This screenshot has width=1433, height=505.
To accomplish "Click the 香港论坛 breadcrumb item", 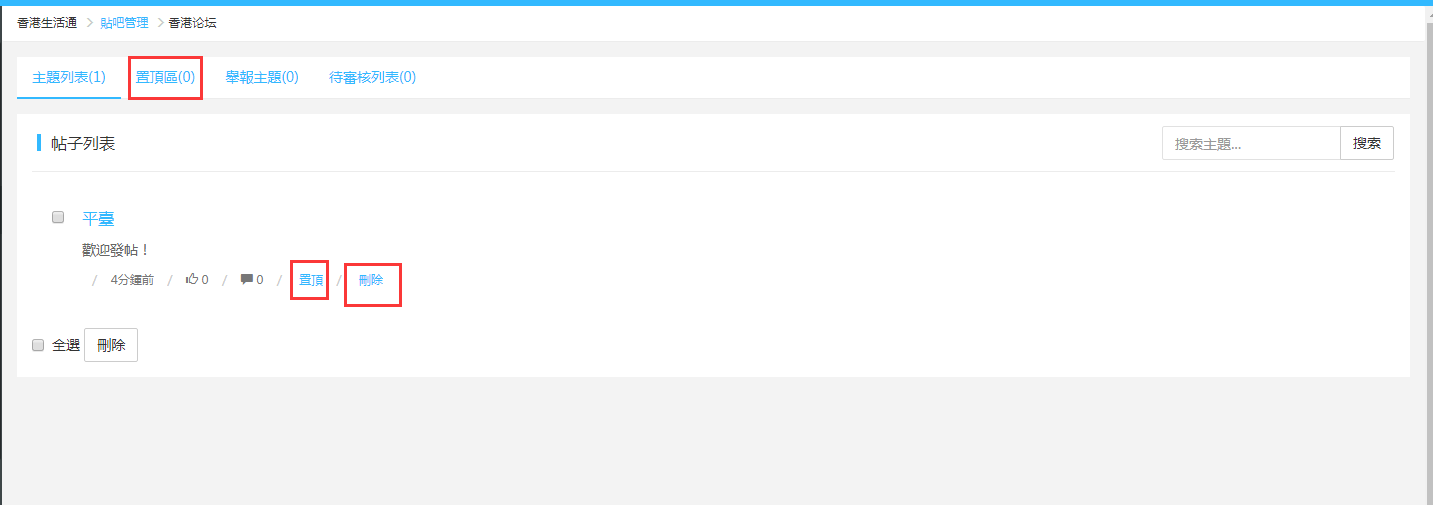I will click(192, 22).
